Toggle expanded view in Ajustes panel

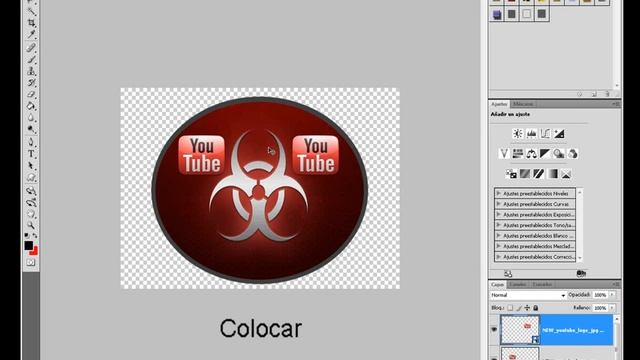(x=508, y=273)
